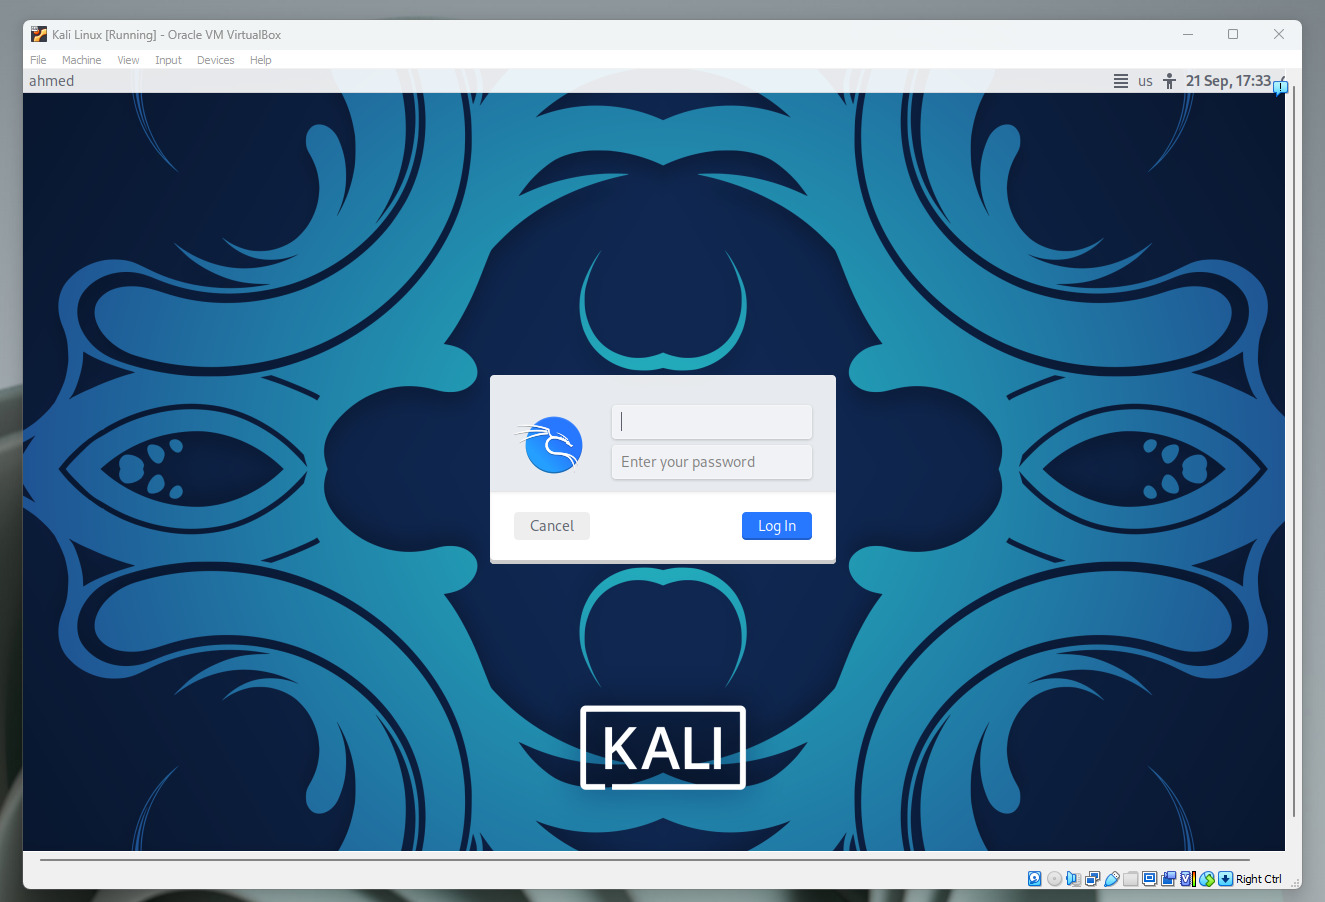Maximize the VirtualBox window

(1233, 34)
